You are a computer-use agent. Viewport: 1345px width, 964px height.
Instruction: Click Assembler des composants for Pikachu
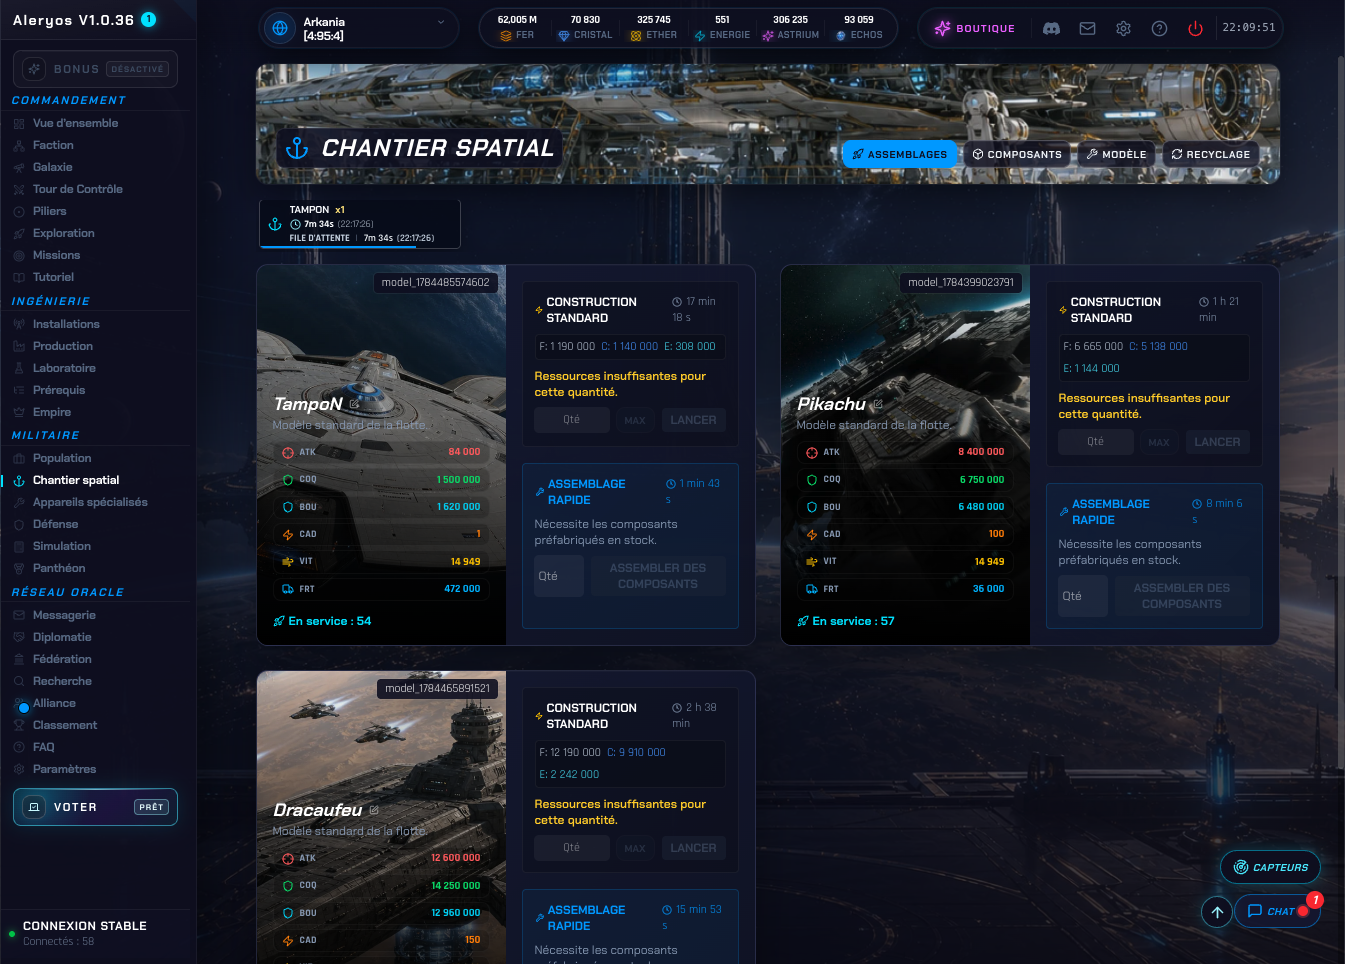pos(1182,596)
